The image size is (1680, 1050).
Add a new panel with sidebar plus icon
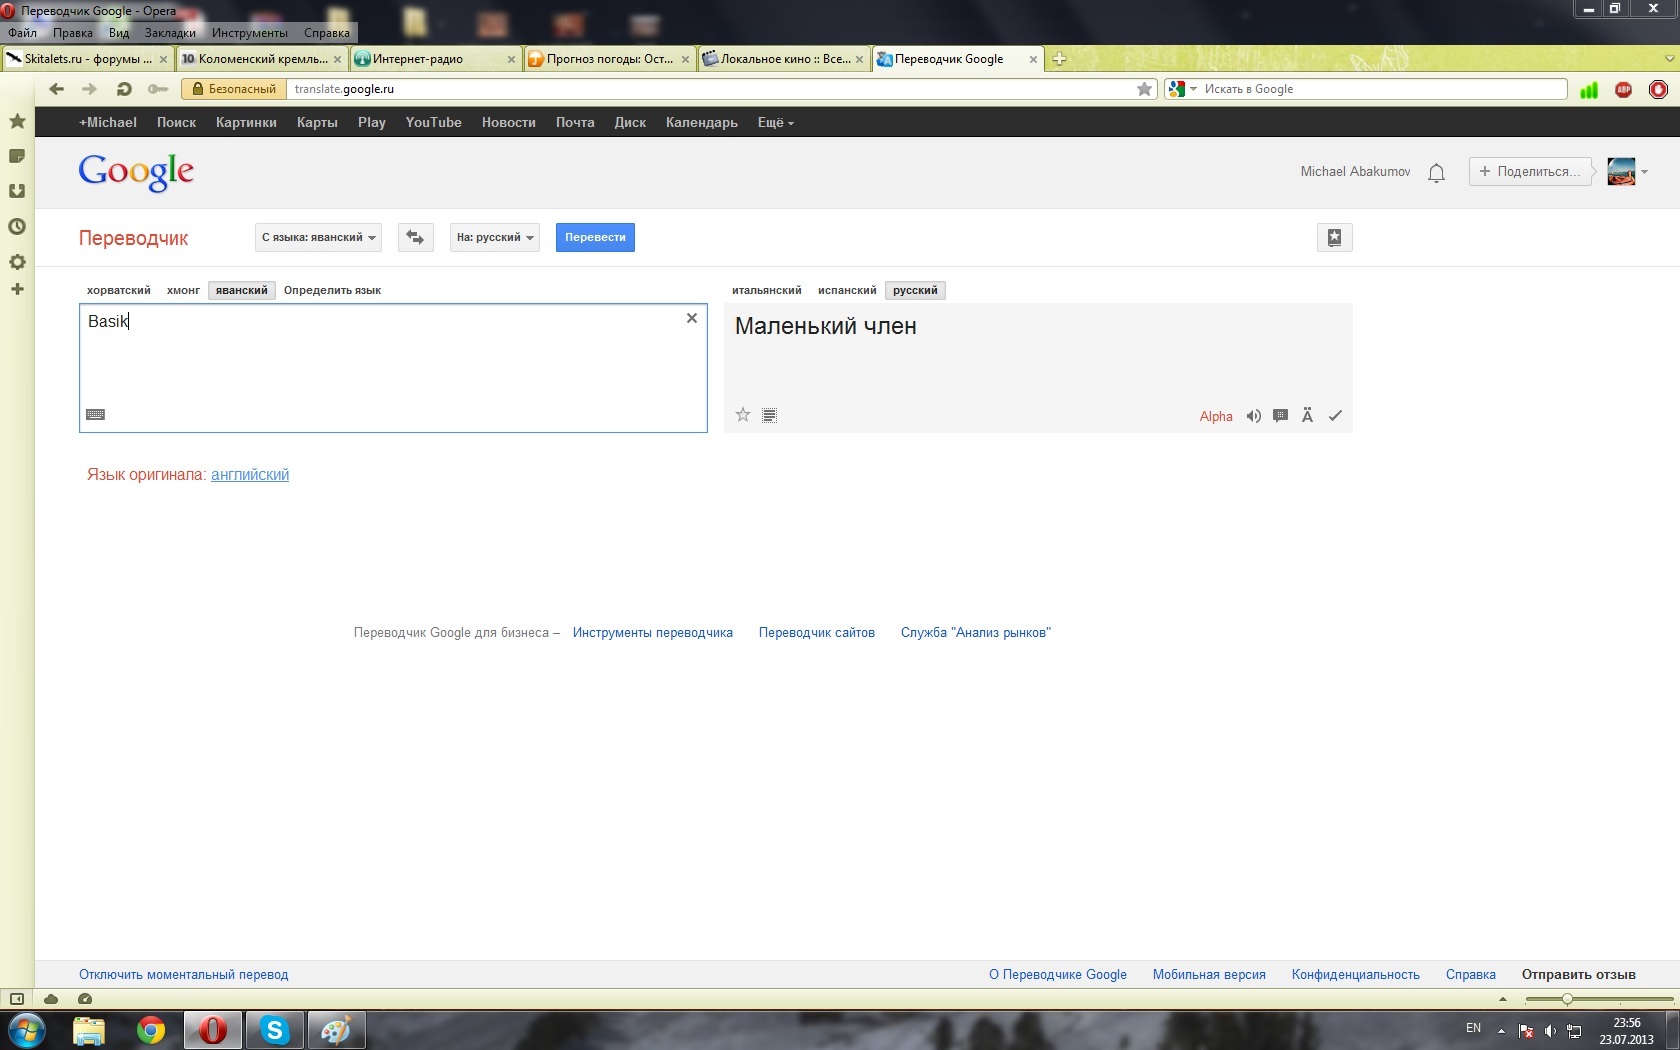point(17,289)
